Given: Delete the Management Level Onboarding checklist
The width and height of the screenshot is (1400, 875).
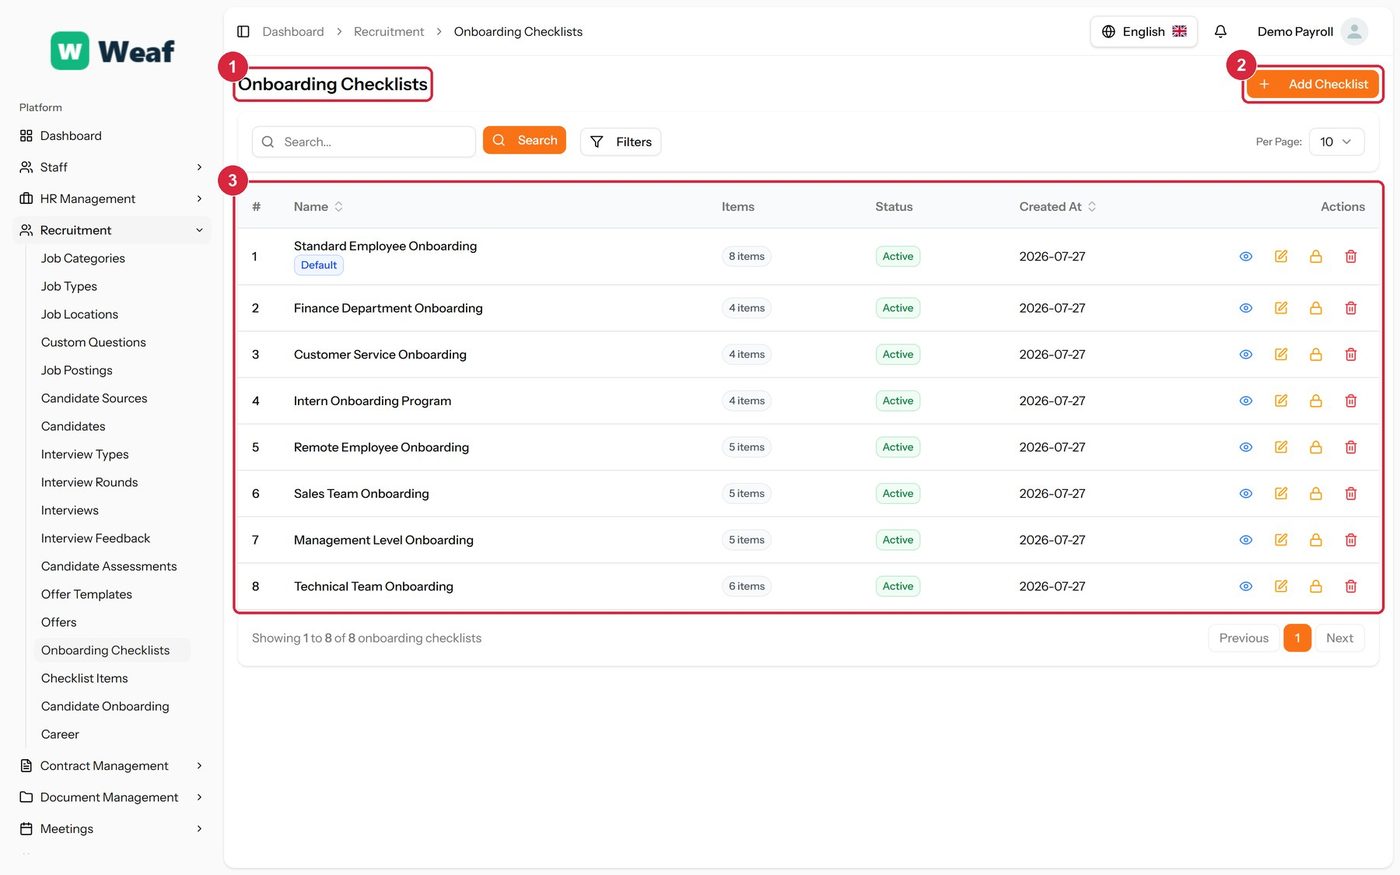Looking at the screenshot, I should [1351, 540].
